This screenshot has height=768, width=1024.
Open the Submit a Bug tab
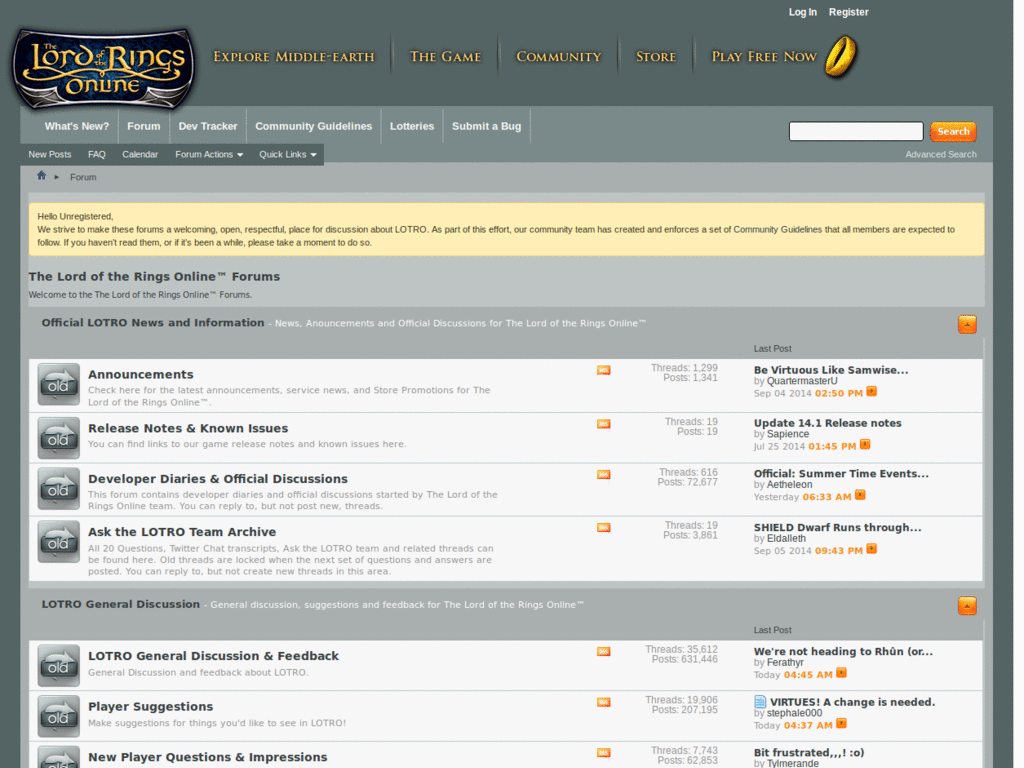tap(487, 126)
